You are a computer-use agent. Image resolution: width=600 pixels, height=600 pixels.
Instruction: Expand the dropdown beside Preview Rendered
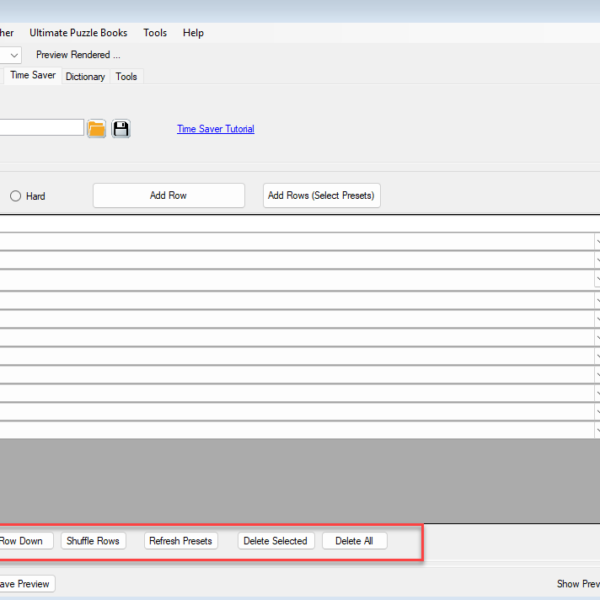tap(12, 55)
